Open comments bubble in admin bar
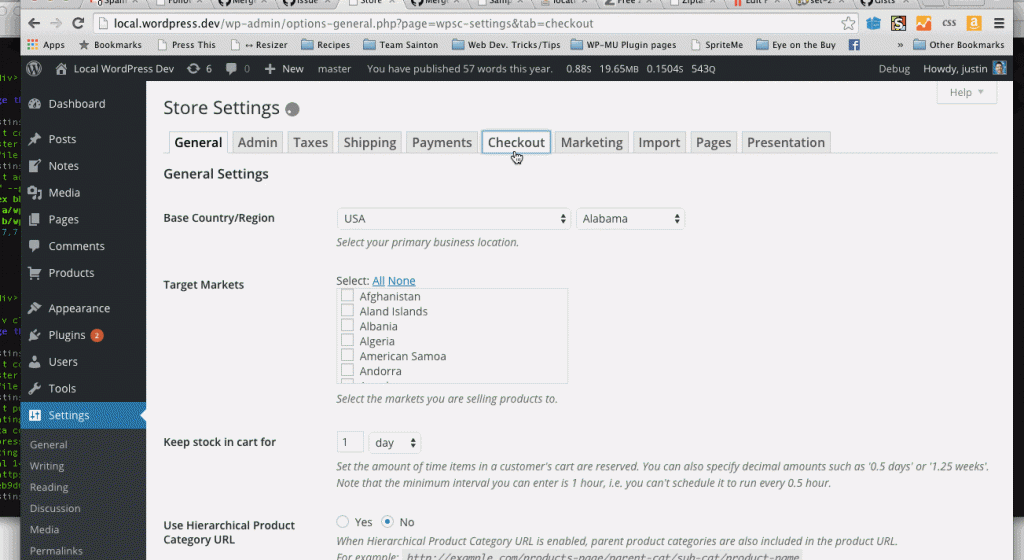The width and height of the screenshot is (1024, 560). [237, 69]
